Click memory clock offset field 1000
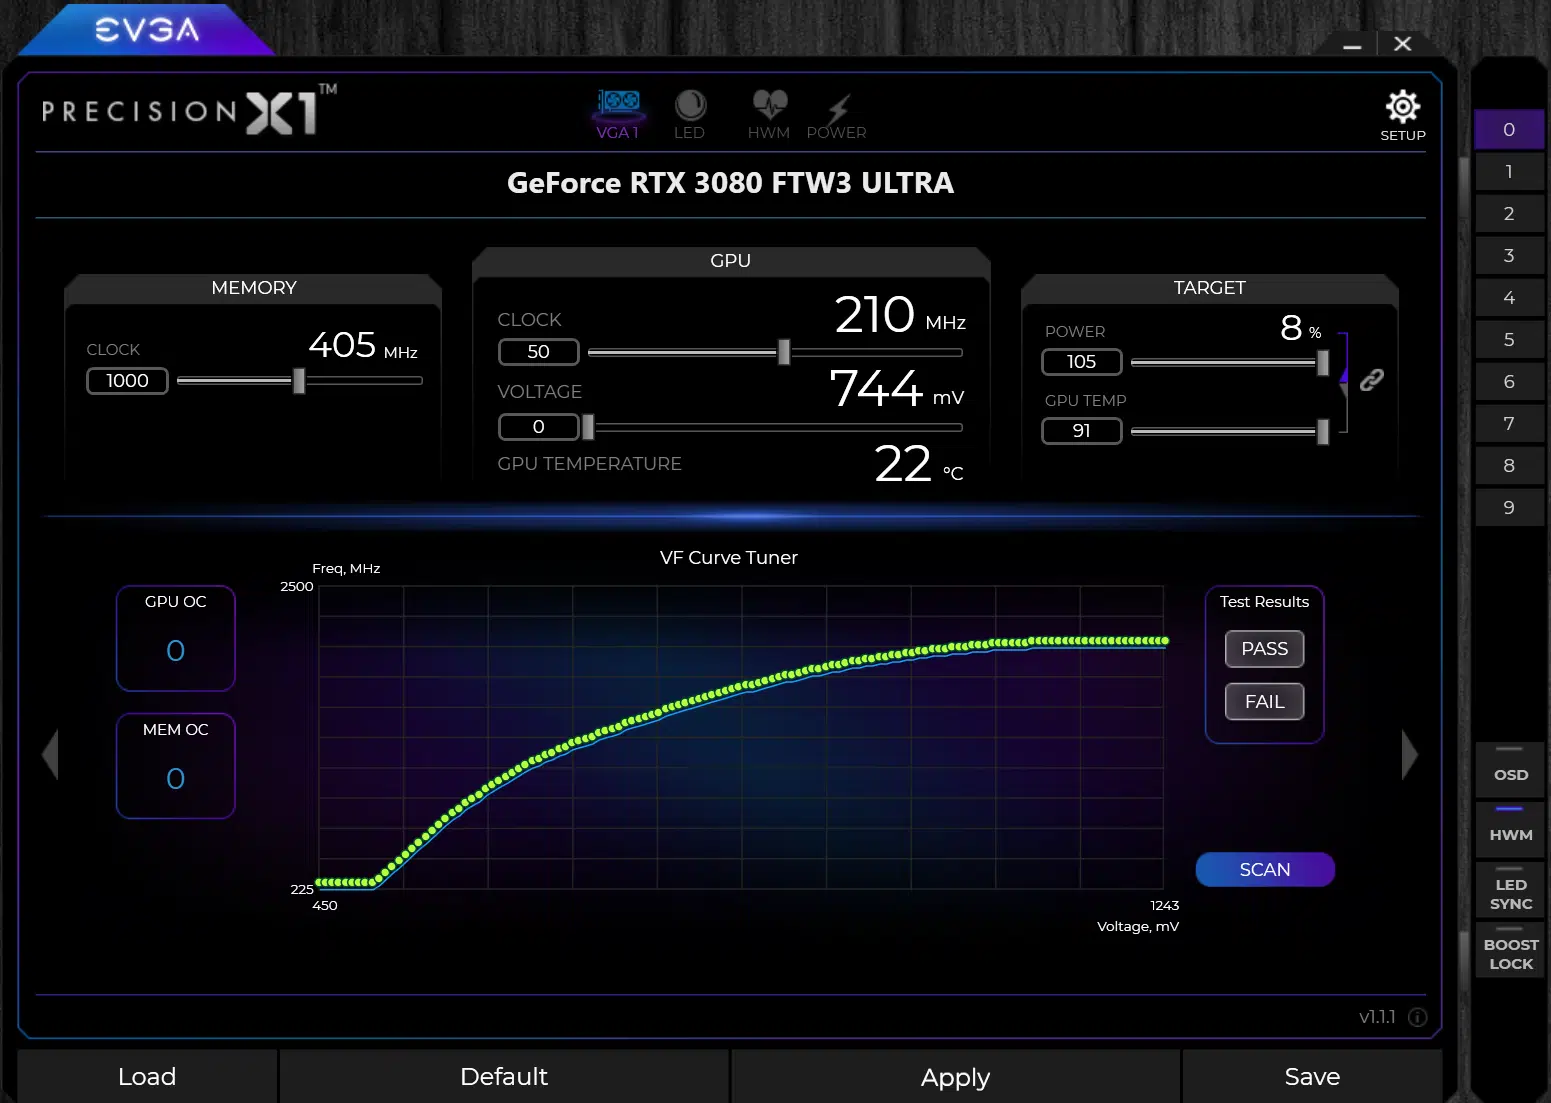Screen dimensions: 1551x1103 tap(127, 381)
